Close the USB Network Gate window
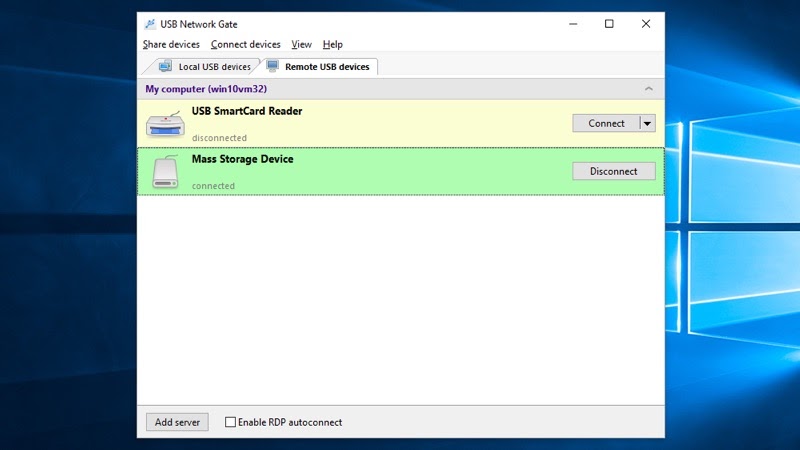 (646, 24)
